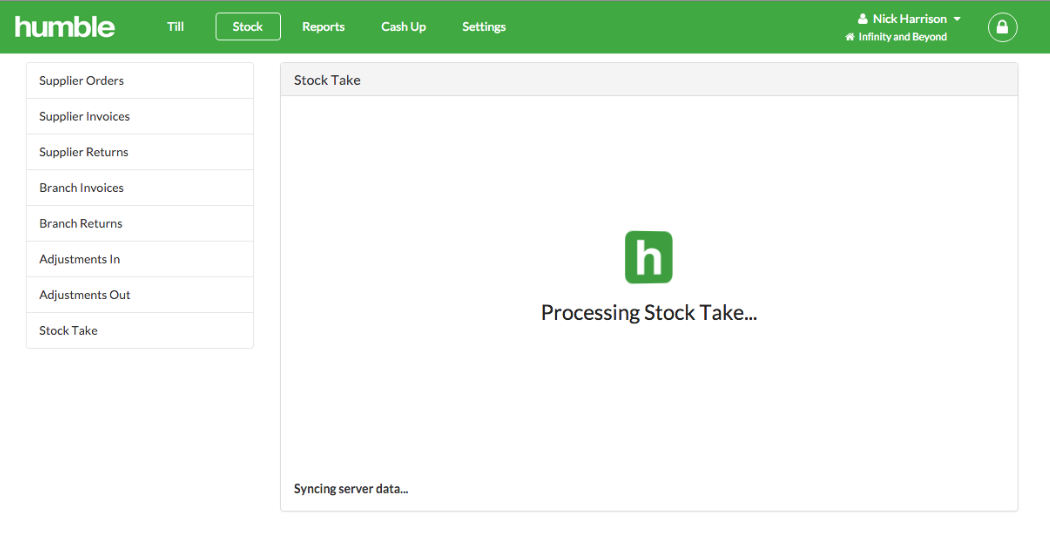Open Supplier Orders in the sidebar
Image resolution: width=1050 pixels, height=540 pixels.
pos(140,80)
